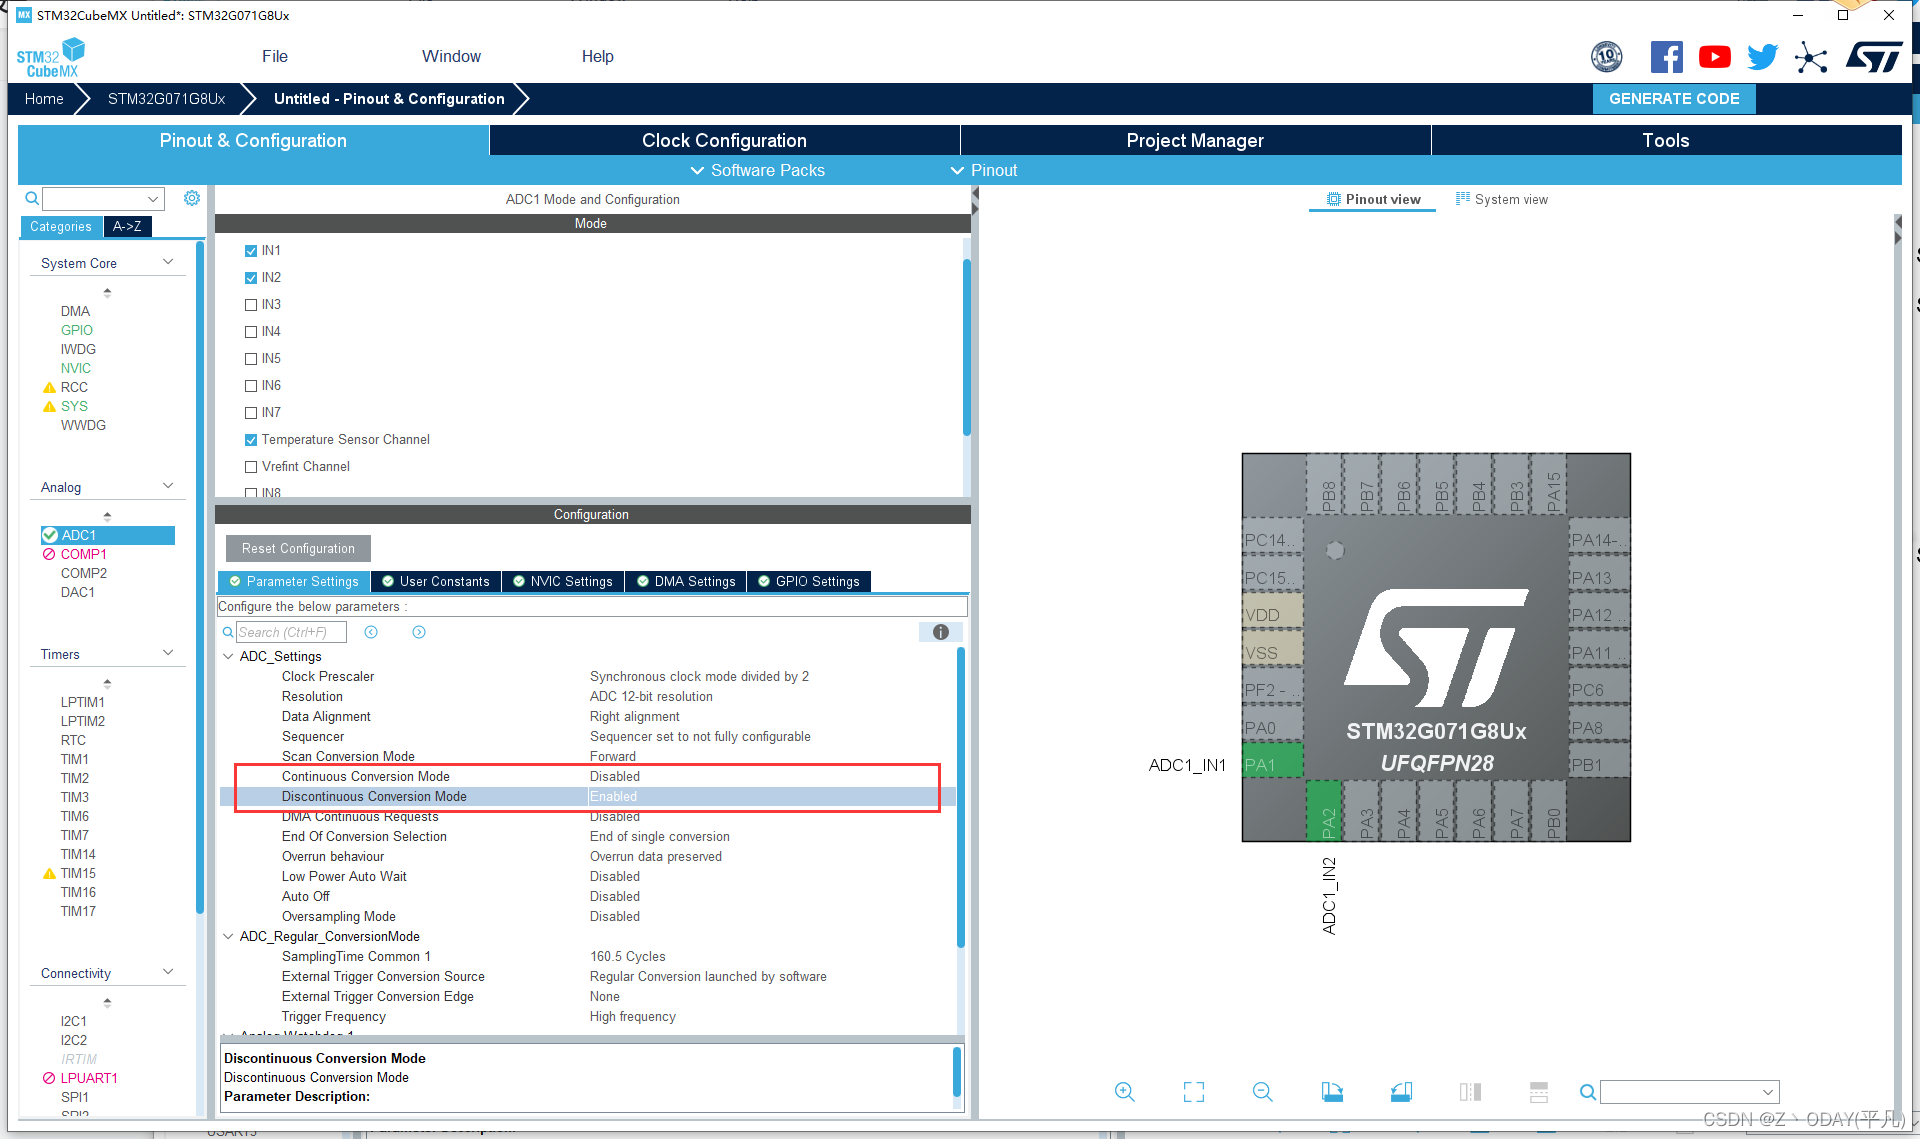Switch to the Clock Configuration tab
The image size is (1920, 1139).
pyautogui.click(x=723, y=140)
